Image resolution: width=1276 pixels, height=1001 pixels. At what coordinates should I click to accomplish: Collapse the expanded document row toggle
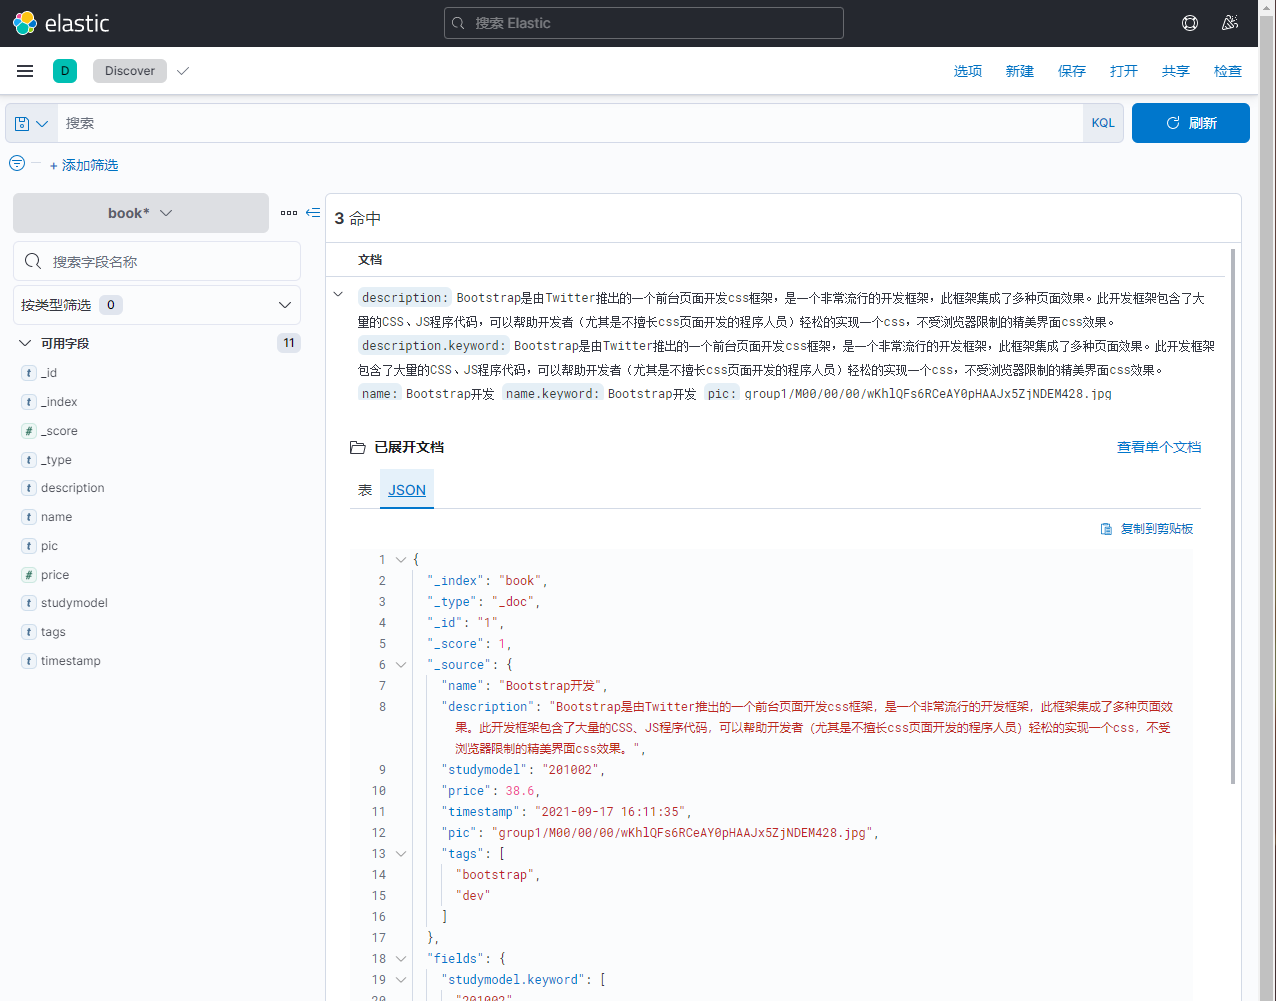[338, 294]
